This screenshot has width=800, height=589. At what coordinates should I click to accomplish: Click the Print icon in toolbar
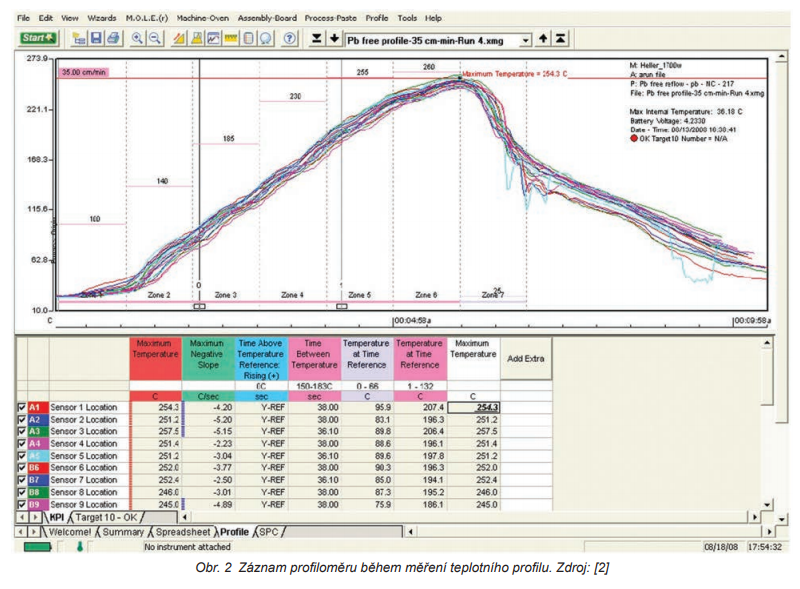pos(113,38)
